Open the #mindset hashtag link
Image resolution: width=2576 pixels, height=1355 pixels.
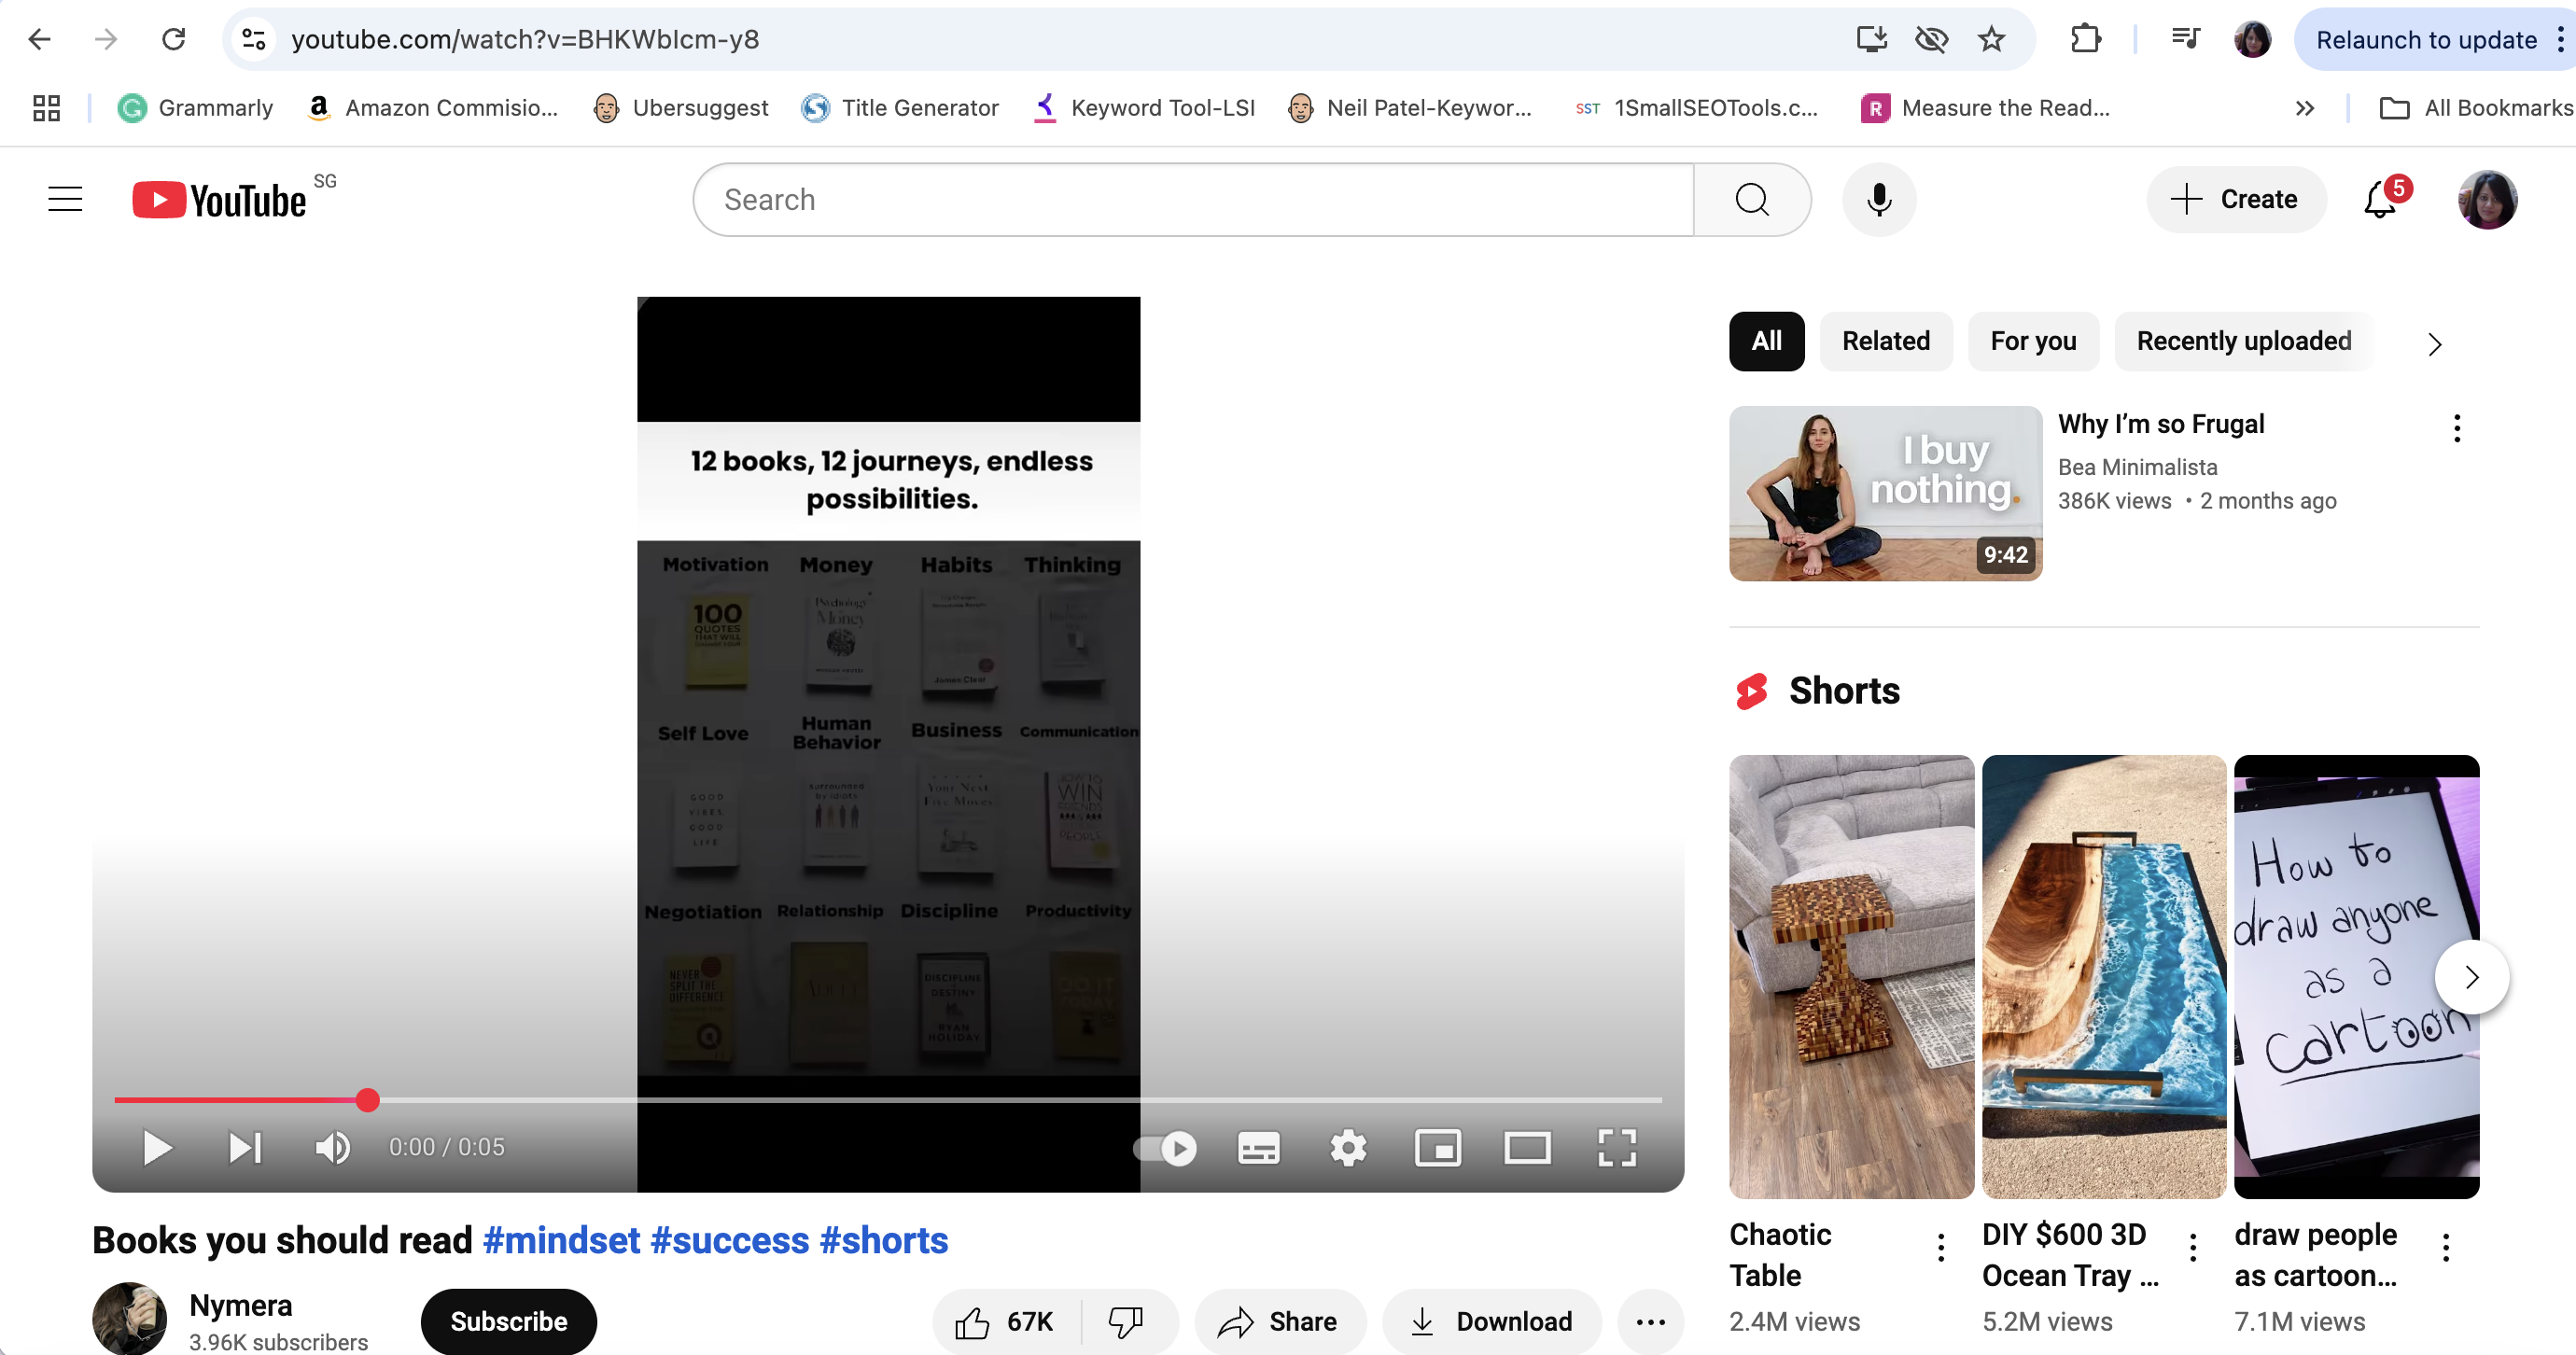coord(561,1240)
